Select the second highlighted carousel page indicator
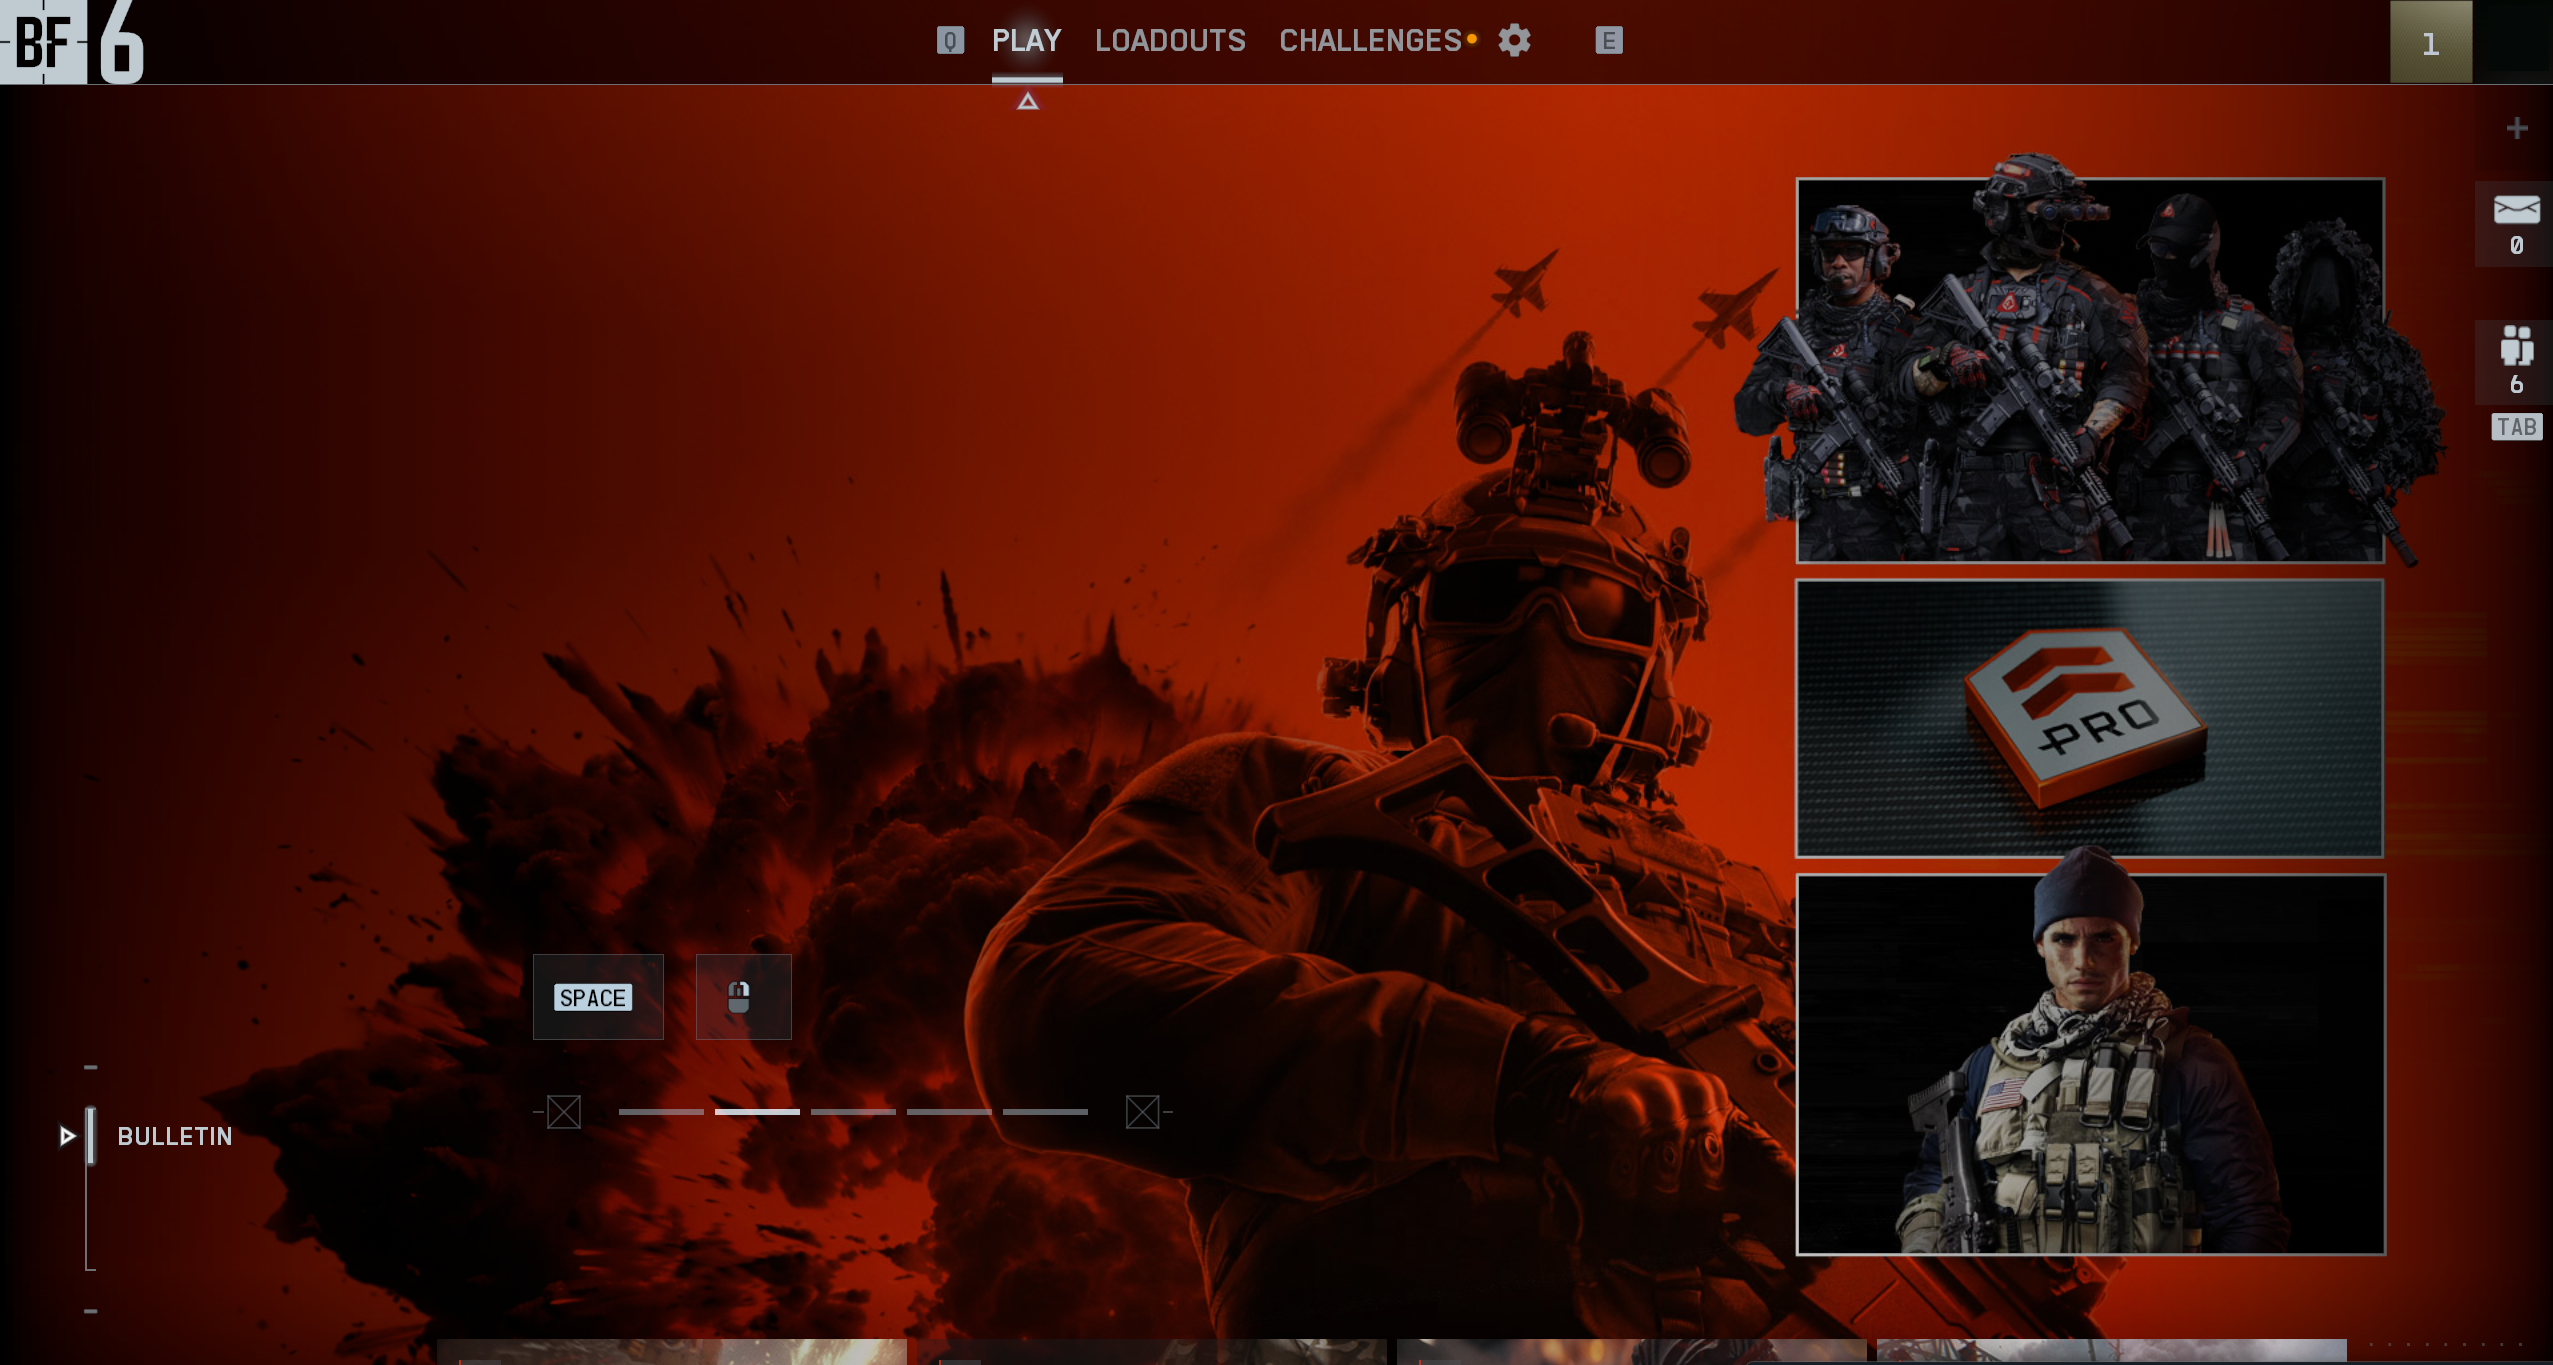 [757, 1112]
